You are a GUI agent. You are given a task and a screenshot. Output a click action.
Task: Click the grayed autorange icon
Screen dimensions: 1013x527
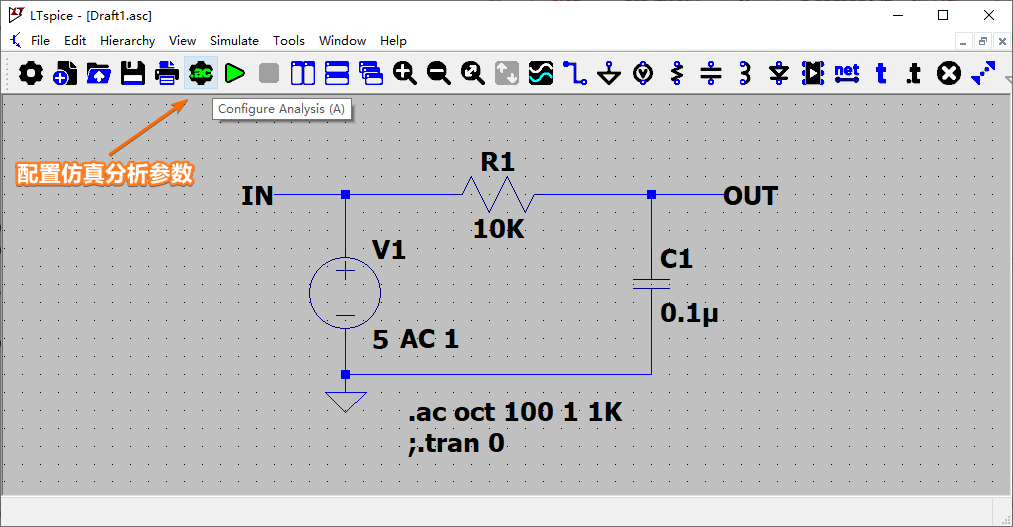click(507, 74)
